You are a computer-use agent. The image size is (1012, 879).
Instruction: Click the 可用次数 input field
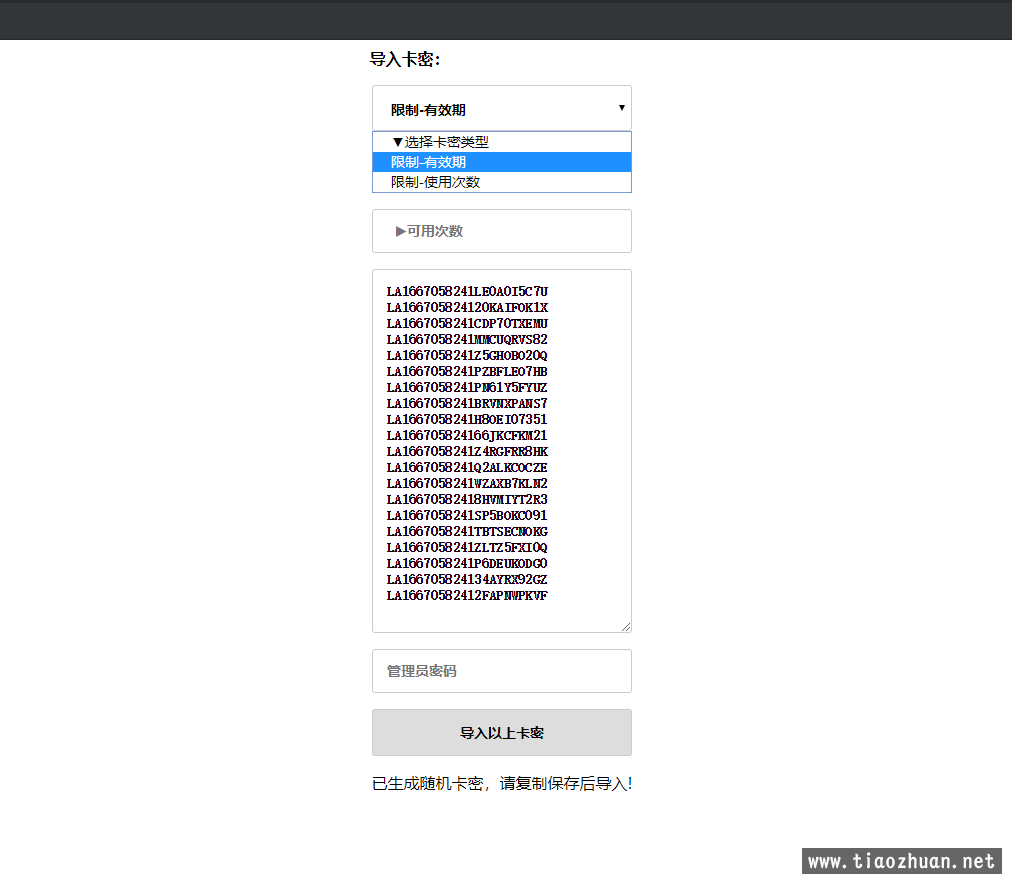click(501, 231)
